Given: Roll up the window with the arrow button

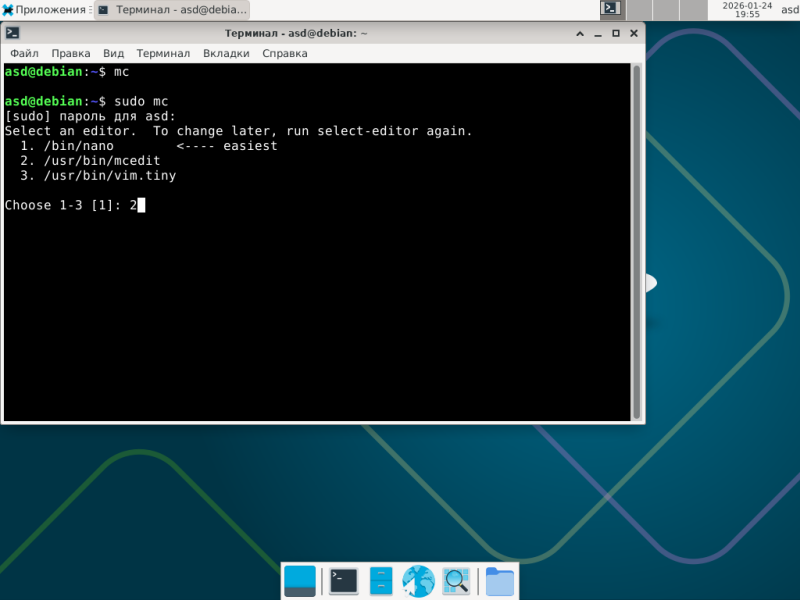Looking at the screenshot, I should [x=580, y=34].
